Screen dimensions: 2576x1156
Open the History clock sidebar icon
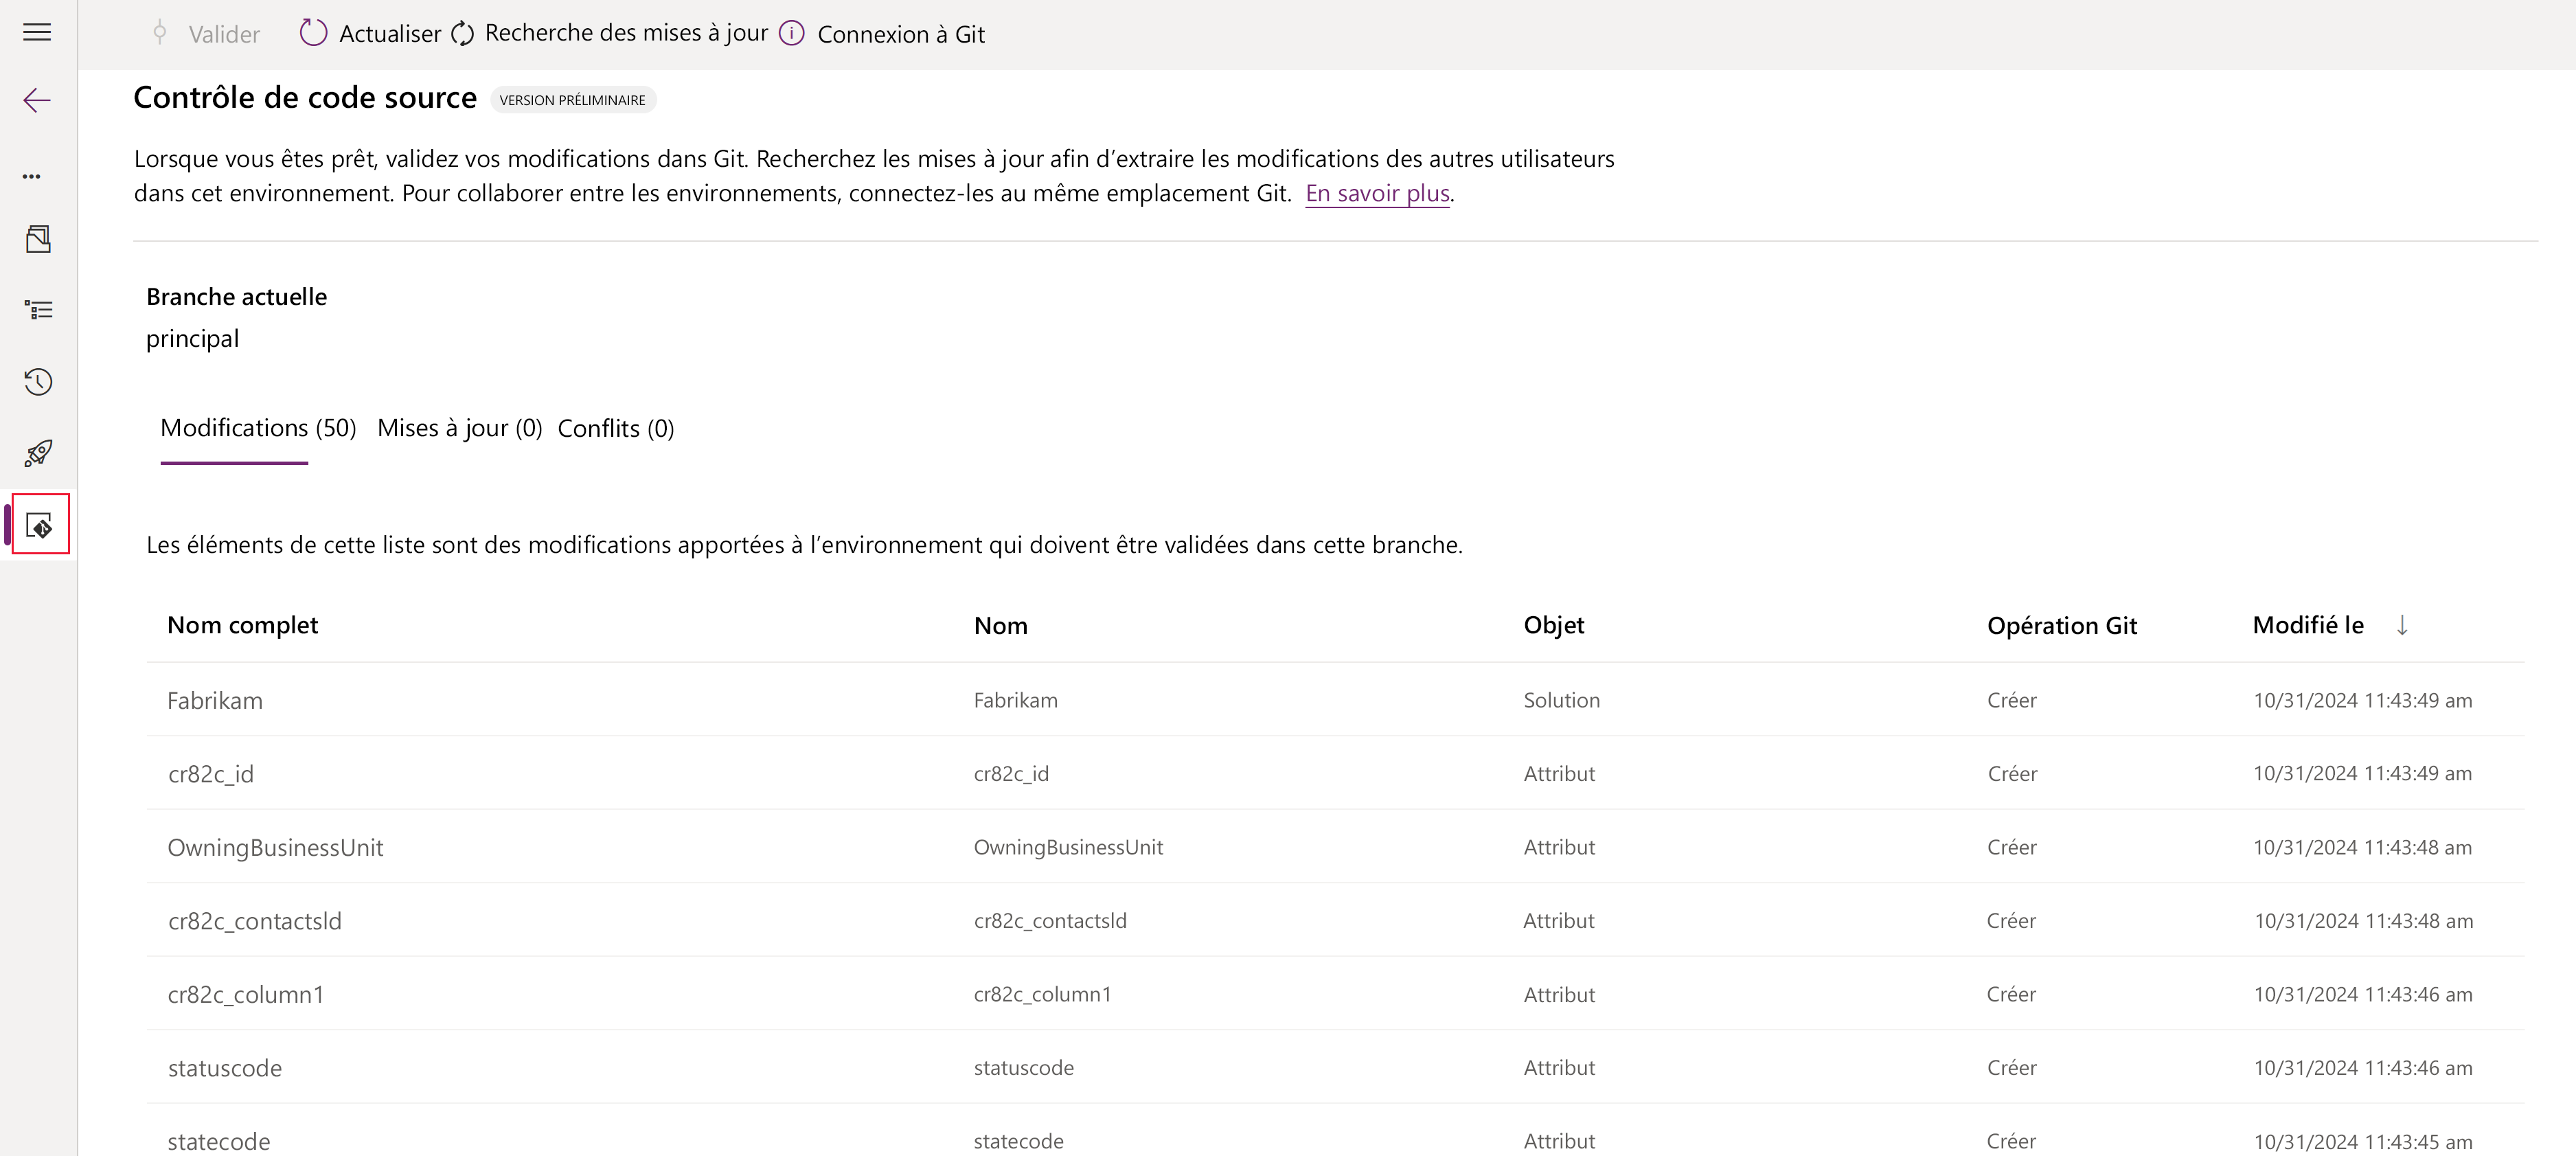(x=38, y=382)
